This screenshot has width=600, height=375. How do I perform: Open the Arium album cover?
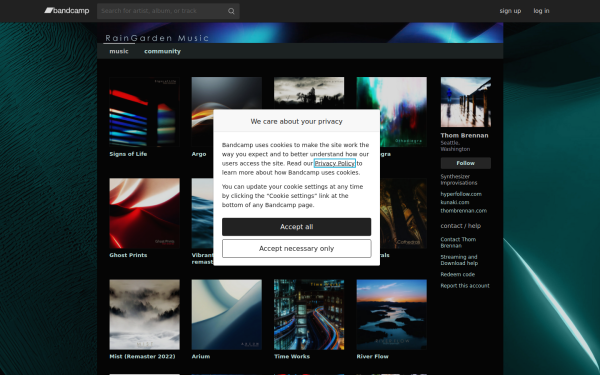tap(227, 314)
